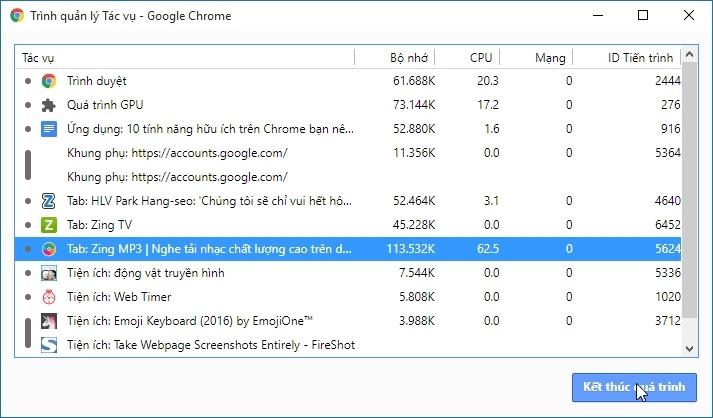Screen dimensions: 713x418
Task: Click Kết thúc quá trình button
Action: (634, 387)
